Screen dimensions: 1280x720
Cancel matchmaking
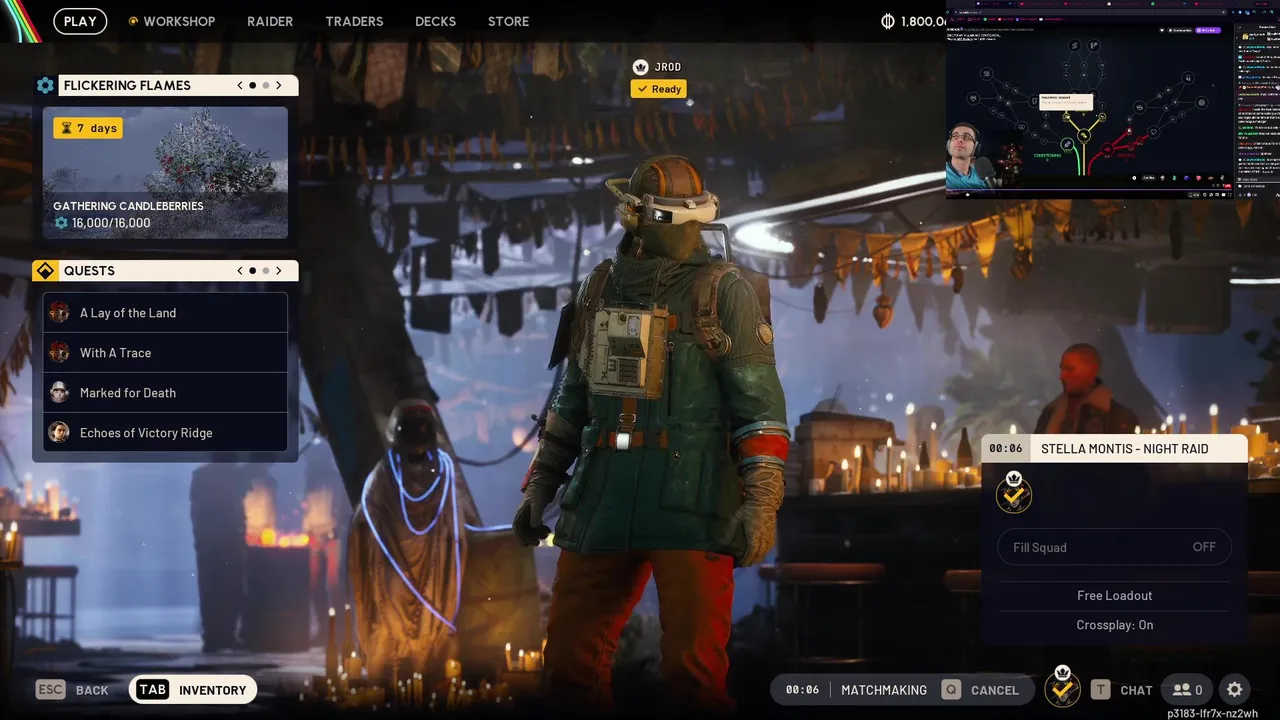coord(982,690)
